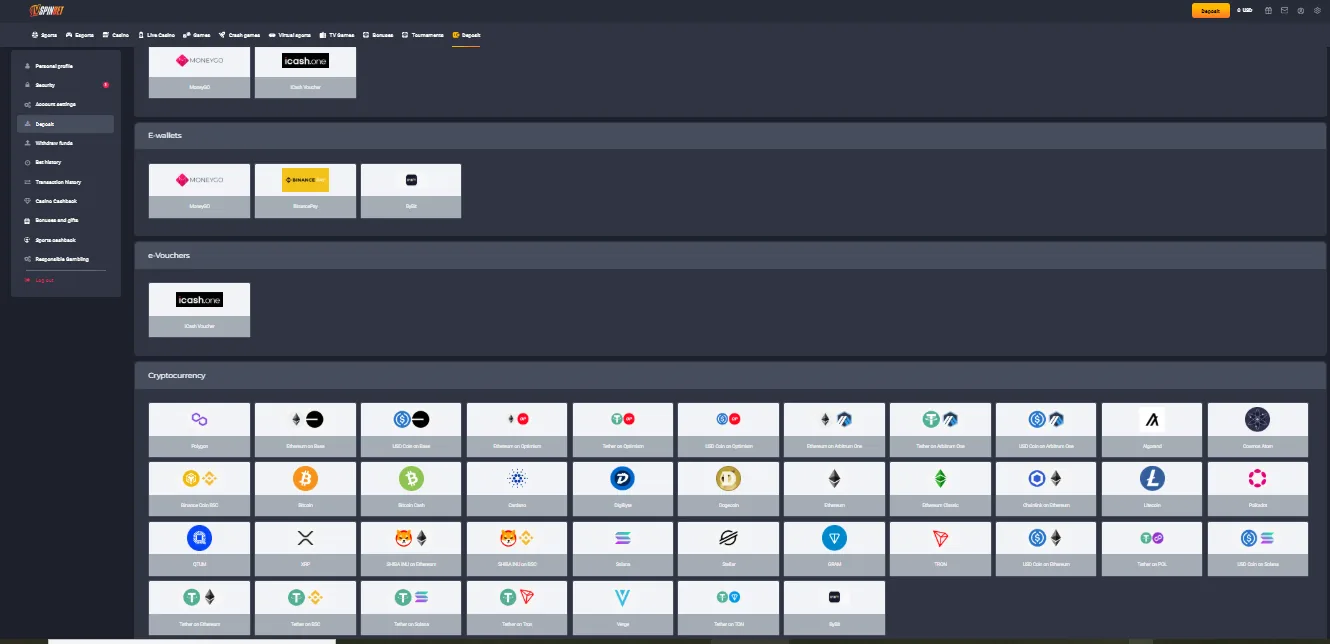Pick USD Coin on Base
Viewport: 1330px width, 644px height.
(411, 430)
